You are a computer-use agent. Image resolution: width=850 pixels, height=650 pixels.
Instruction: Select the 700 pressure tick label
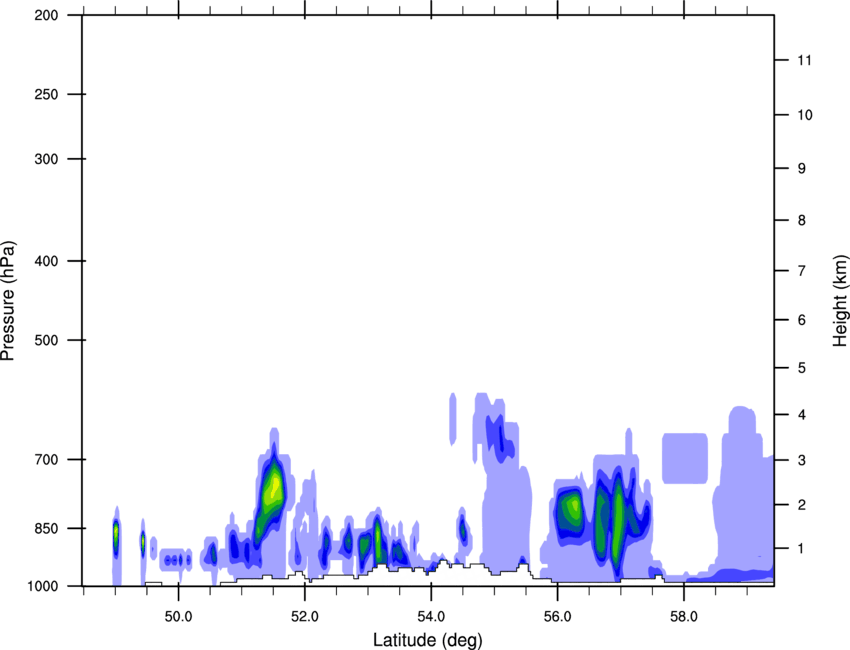click(46, 459)
